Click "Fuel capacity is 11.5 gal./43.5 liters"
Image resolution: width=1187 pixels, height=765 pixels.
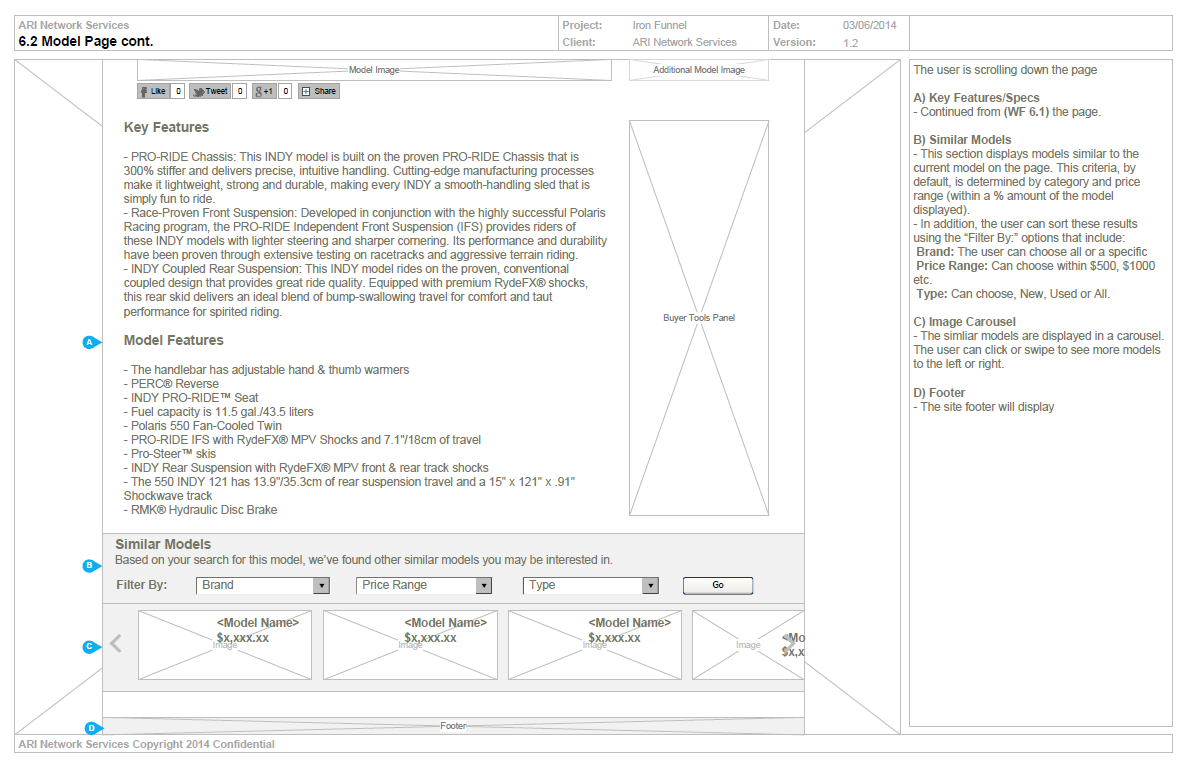coord(219,412)
